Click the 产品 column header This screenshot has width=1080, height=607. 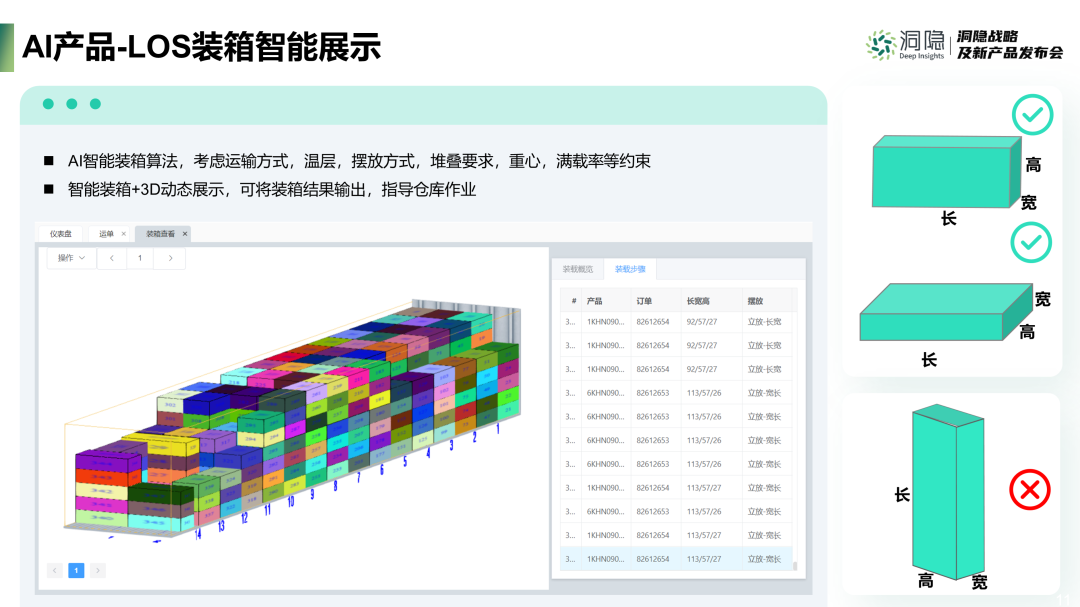pyautogui.click(x=595, y=301)
